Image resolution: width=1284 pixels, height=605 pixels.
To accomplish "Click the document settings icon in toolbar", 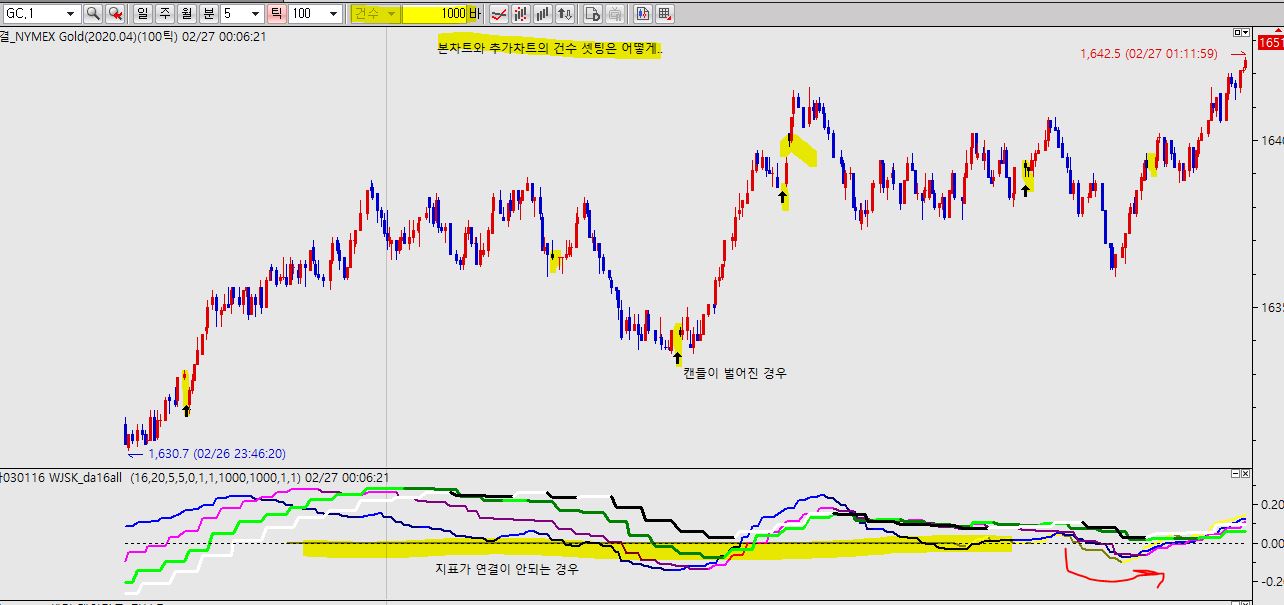I will [592, 14].
